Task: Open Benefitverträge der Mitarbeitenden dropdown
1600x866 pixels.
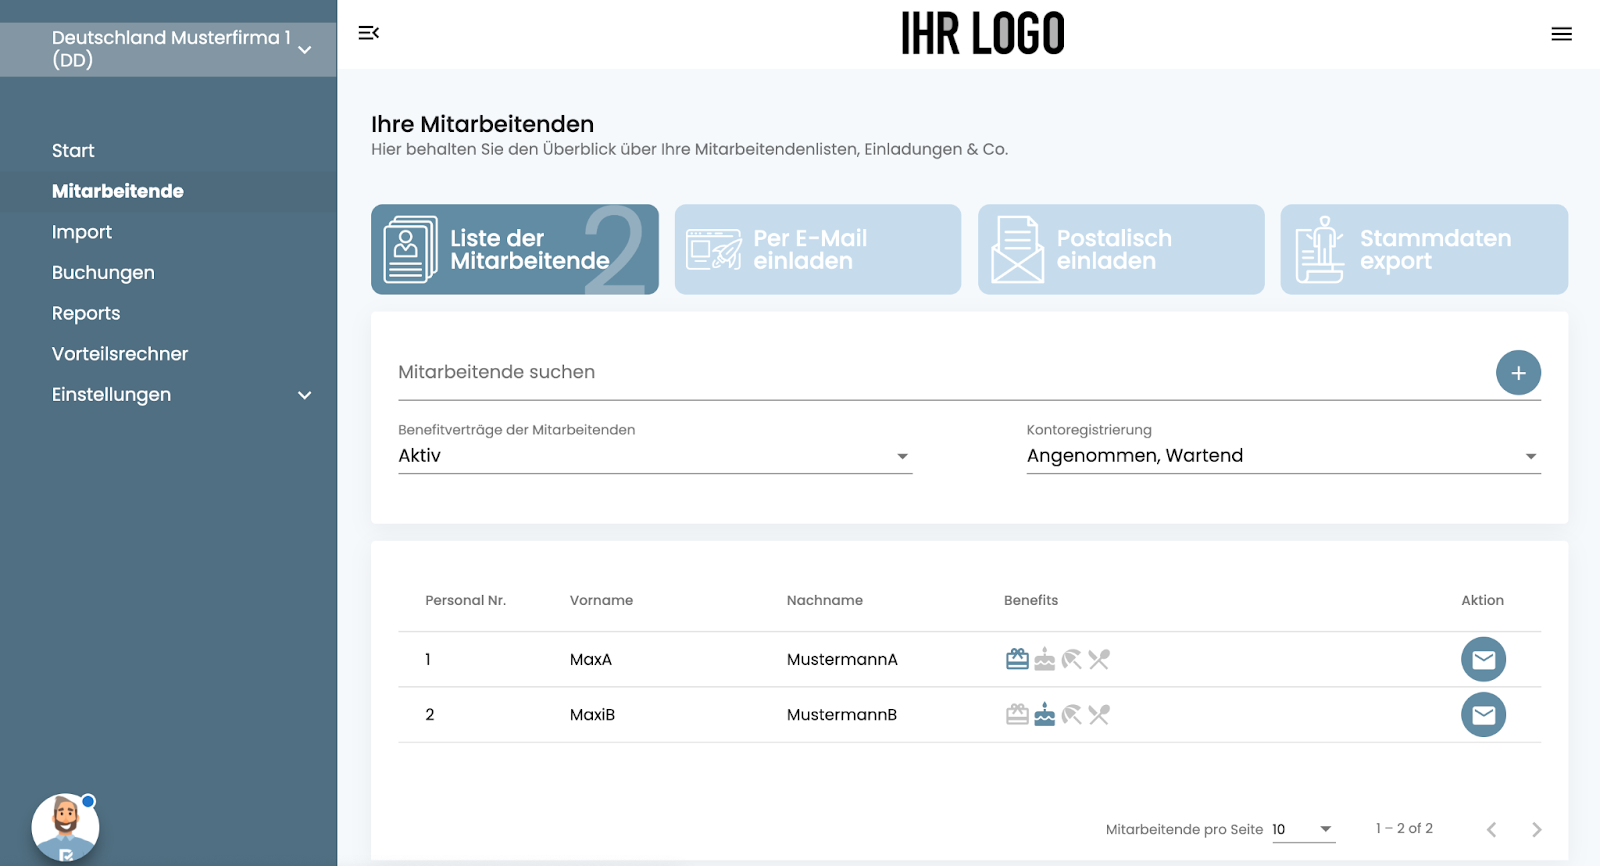Action: click(x=655, y=456)
